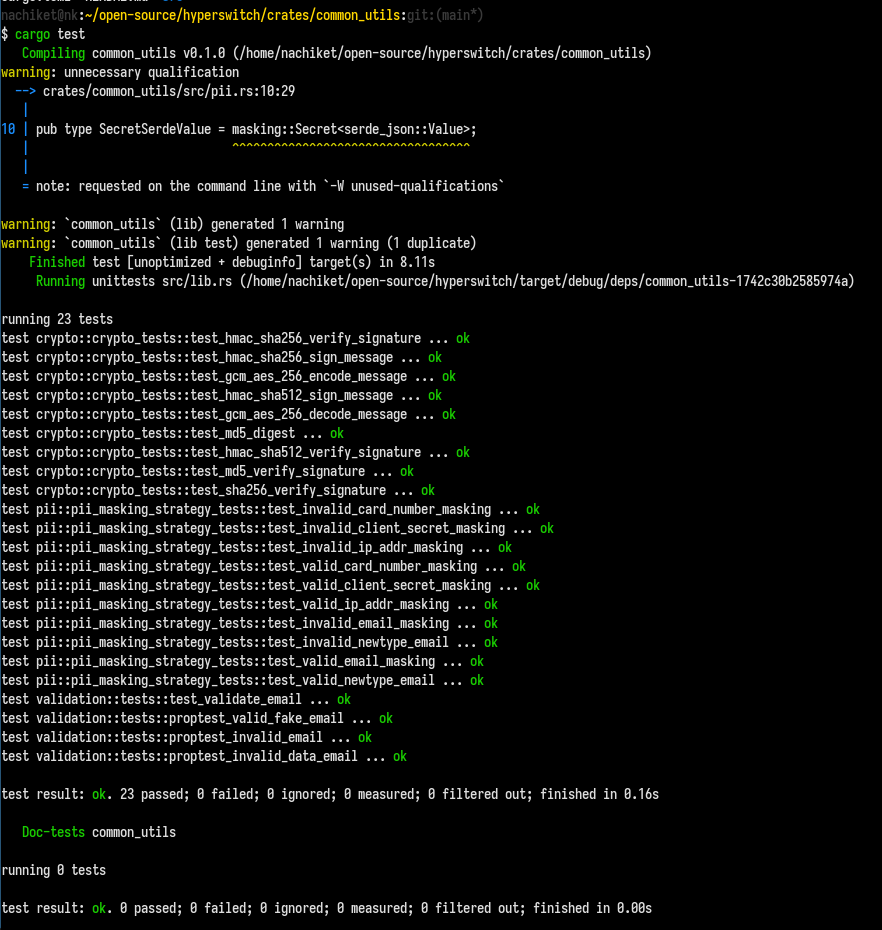The height and width of the screenshot is (930, 882).
Task: Click '(lib test) generated 1 warning (1 duplicate)' line
Action: [238, 243]
